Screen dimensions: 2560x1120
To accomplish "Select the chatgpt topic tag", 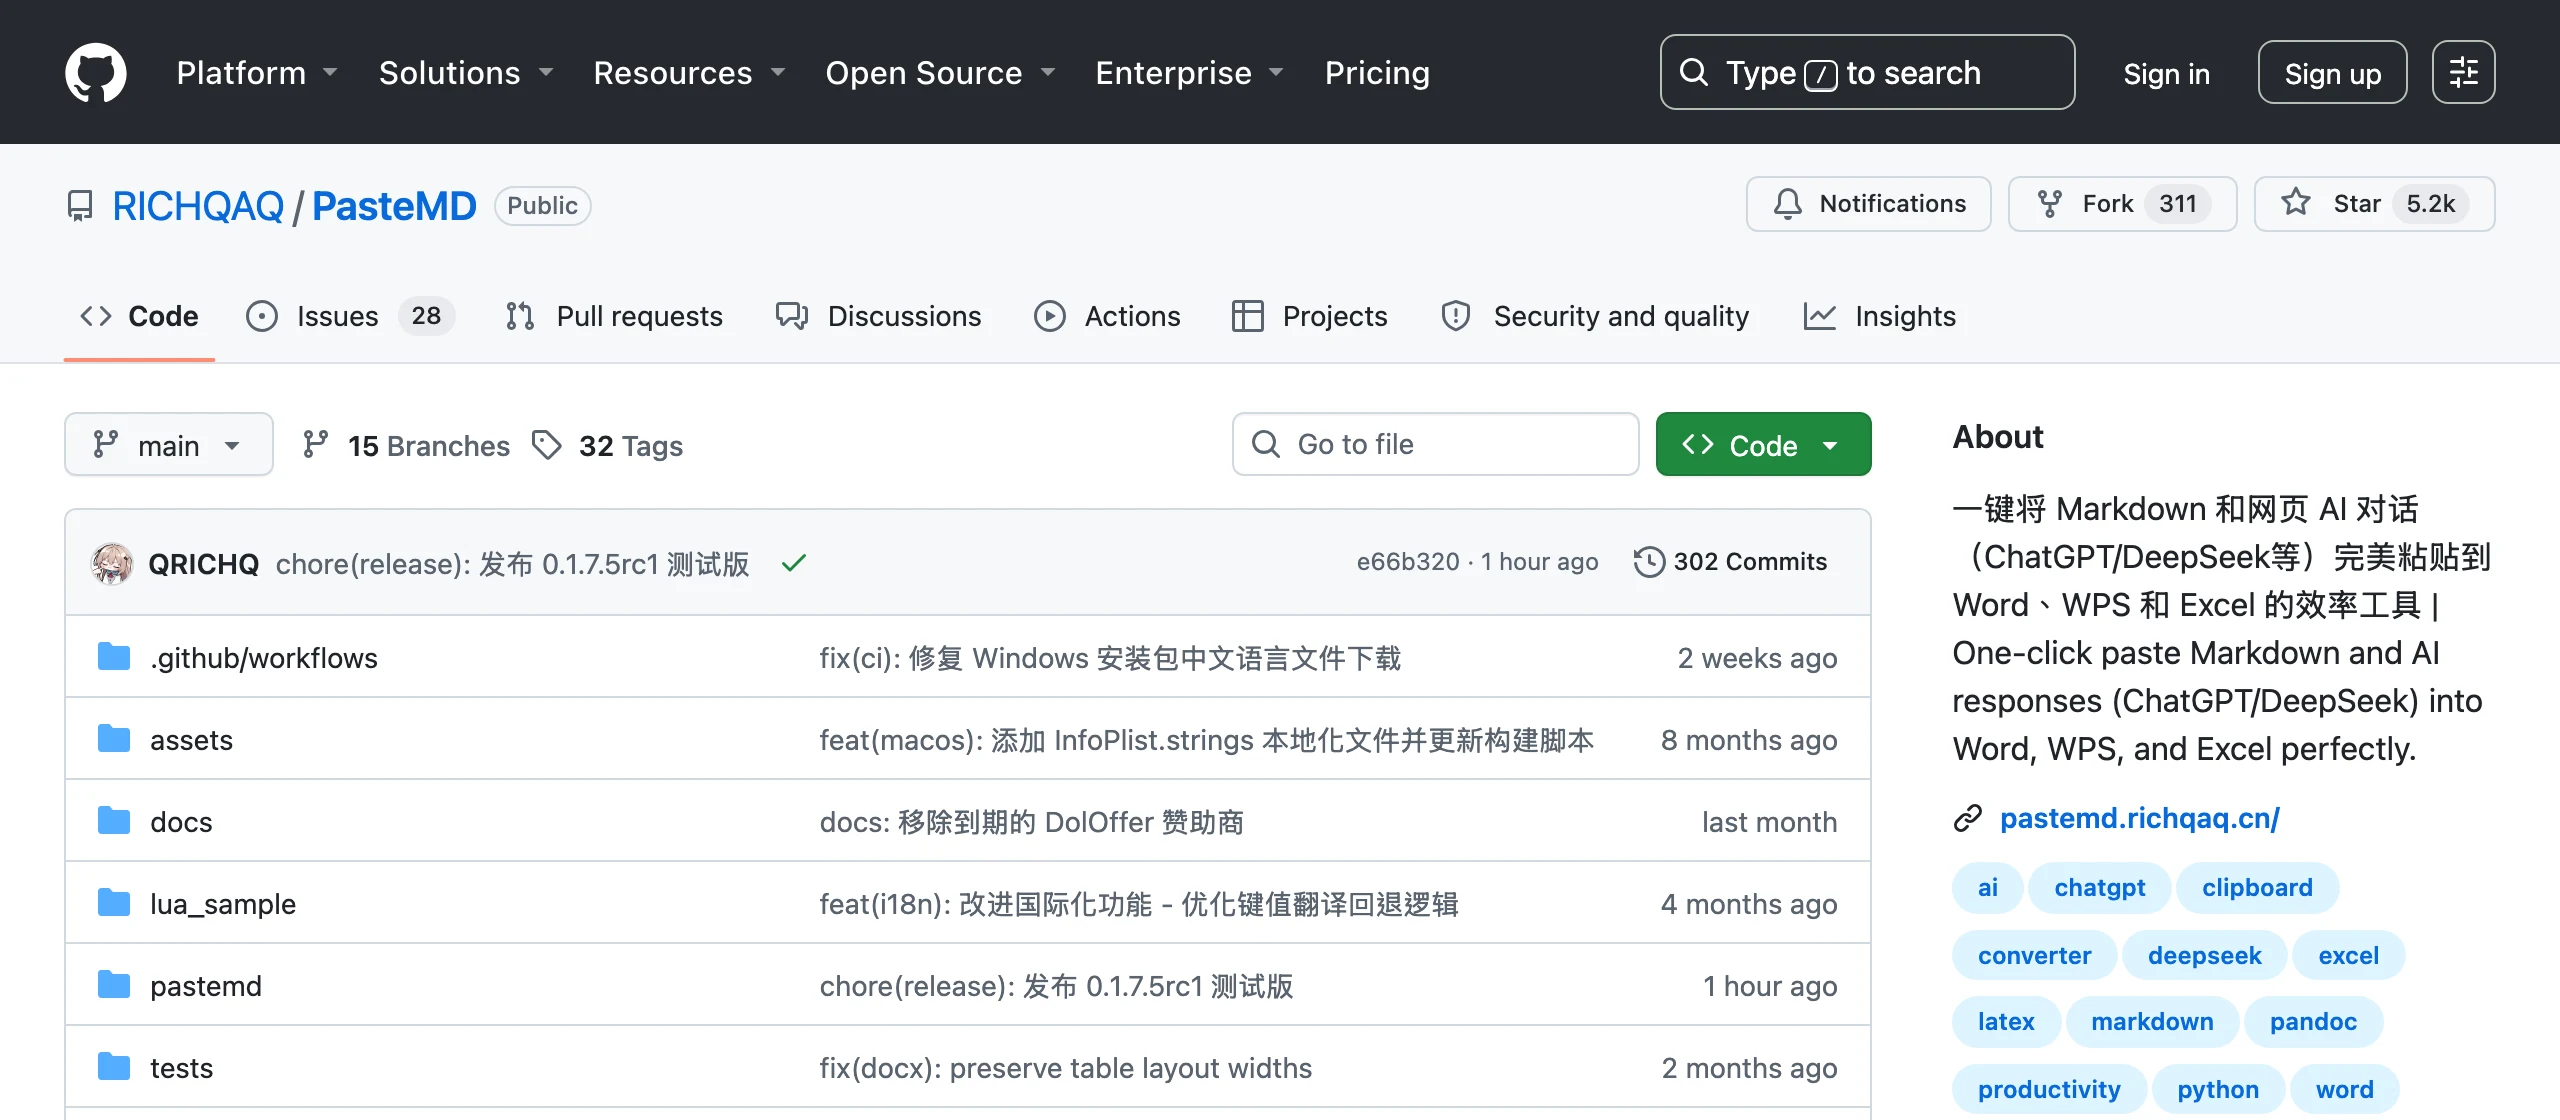I will pyautogui.click(x=2099, y=887).
